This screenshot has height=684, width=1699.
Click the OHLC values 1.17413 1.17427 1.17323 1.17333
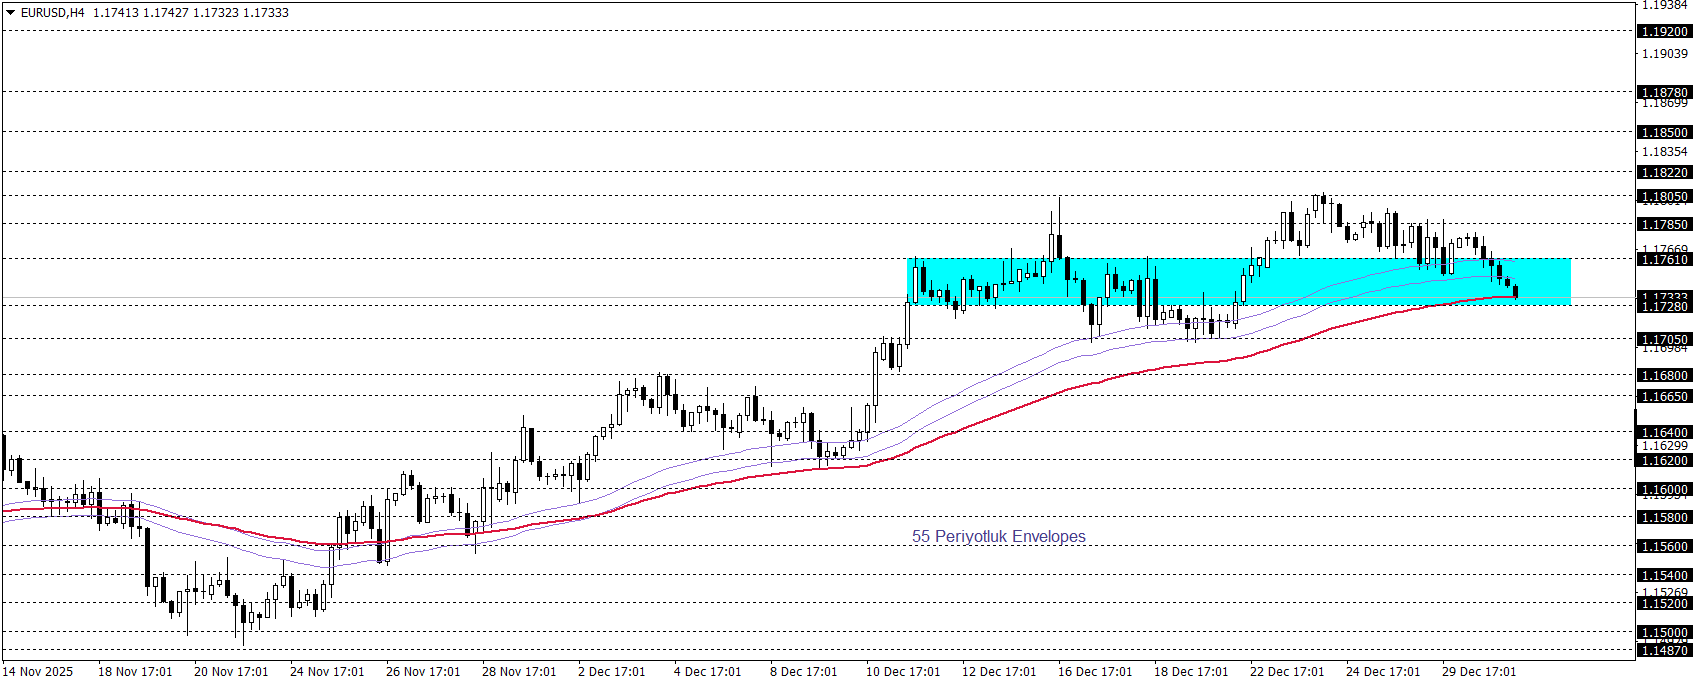191,13
